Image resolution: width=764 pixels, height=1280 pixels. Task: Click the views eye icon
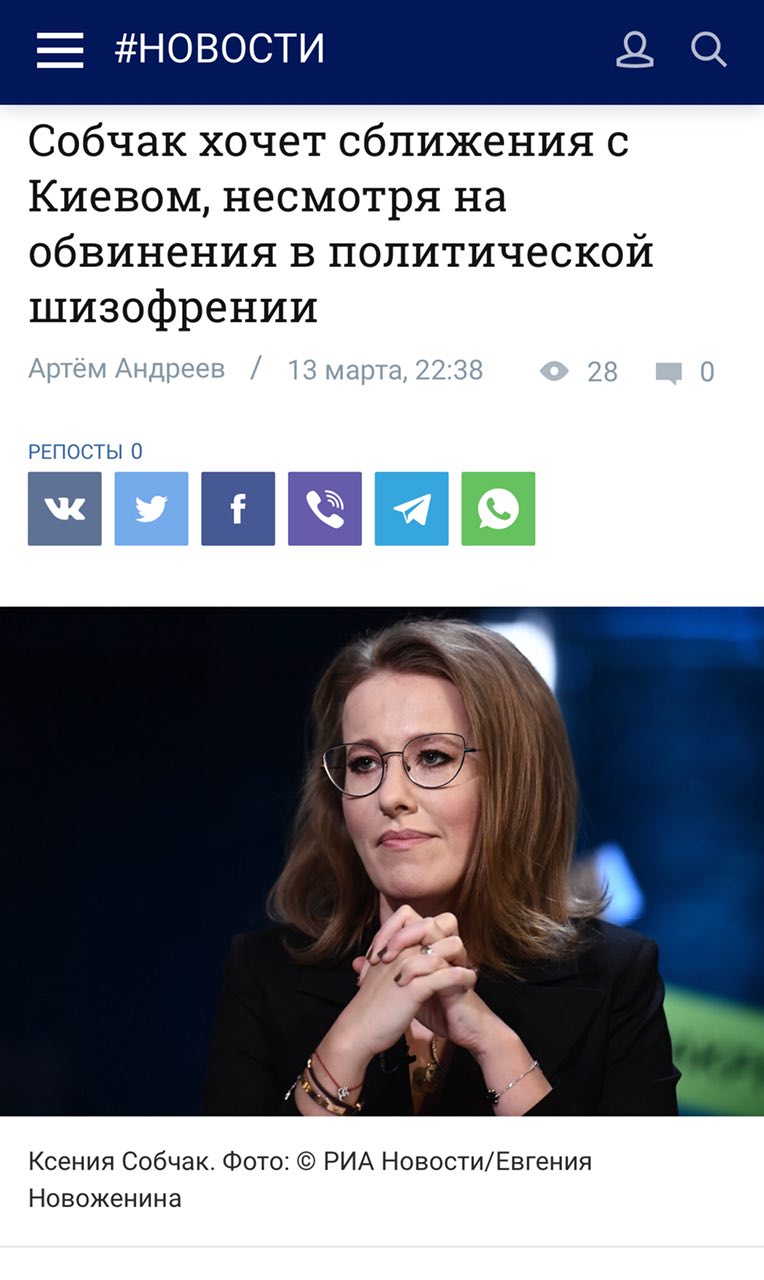[x=554, y=372]
